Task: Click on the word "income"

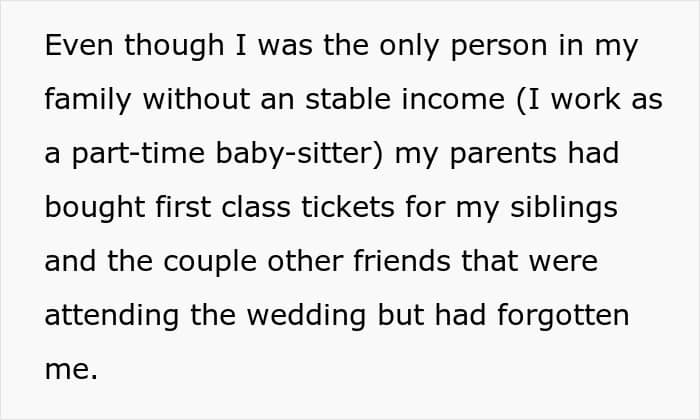Action: [453, 99]
